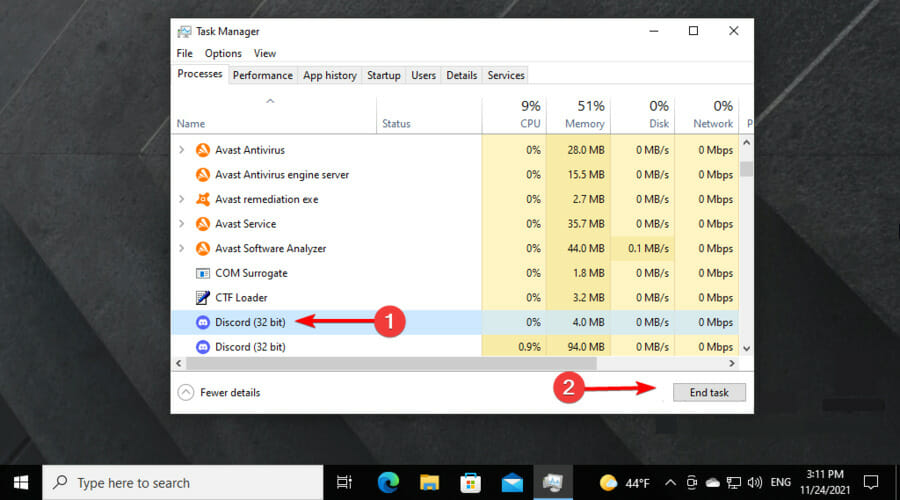
Task: Expand the Avast Antivirus process group
Action: (x=181, y=150)
